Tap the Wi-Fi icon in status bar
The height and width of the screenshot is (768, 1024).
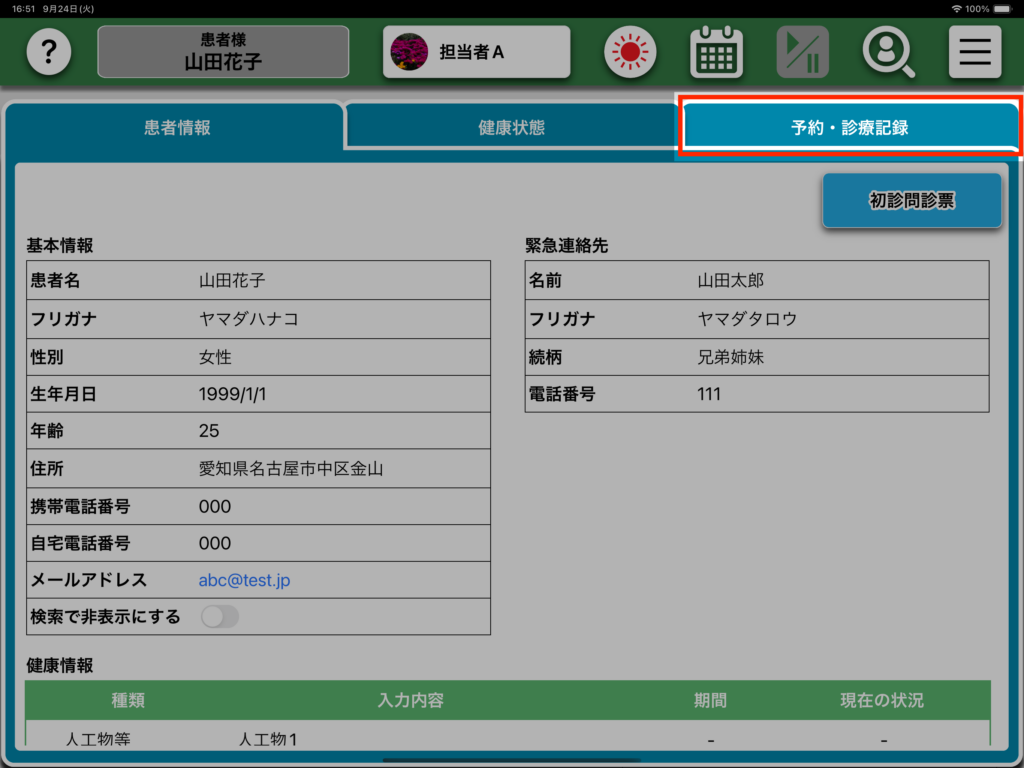[x=957, y=8]
